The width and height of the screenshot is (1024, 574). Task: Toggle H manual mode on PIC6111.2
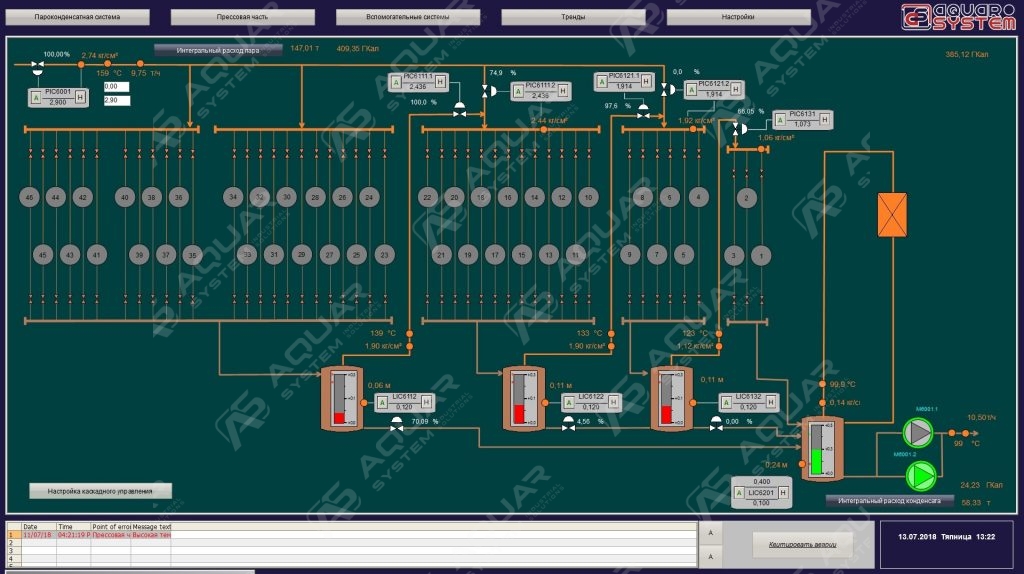pos(561,91)
